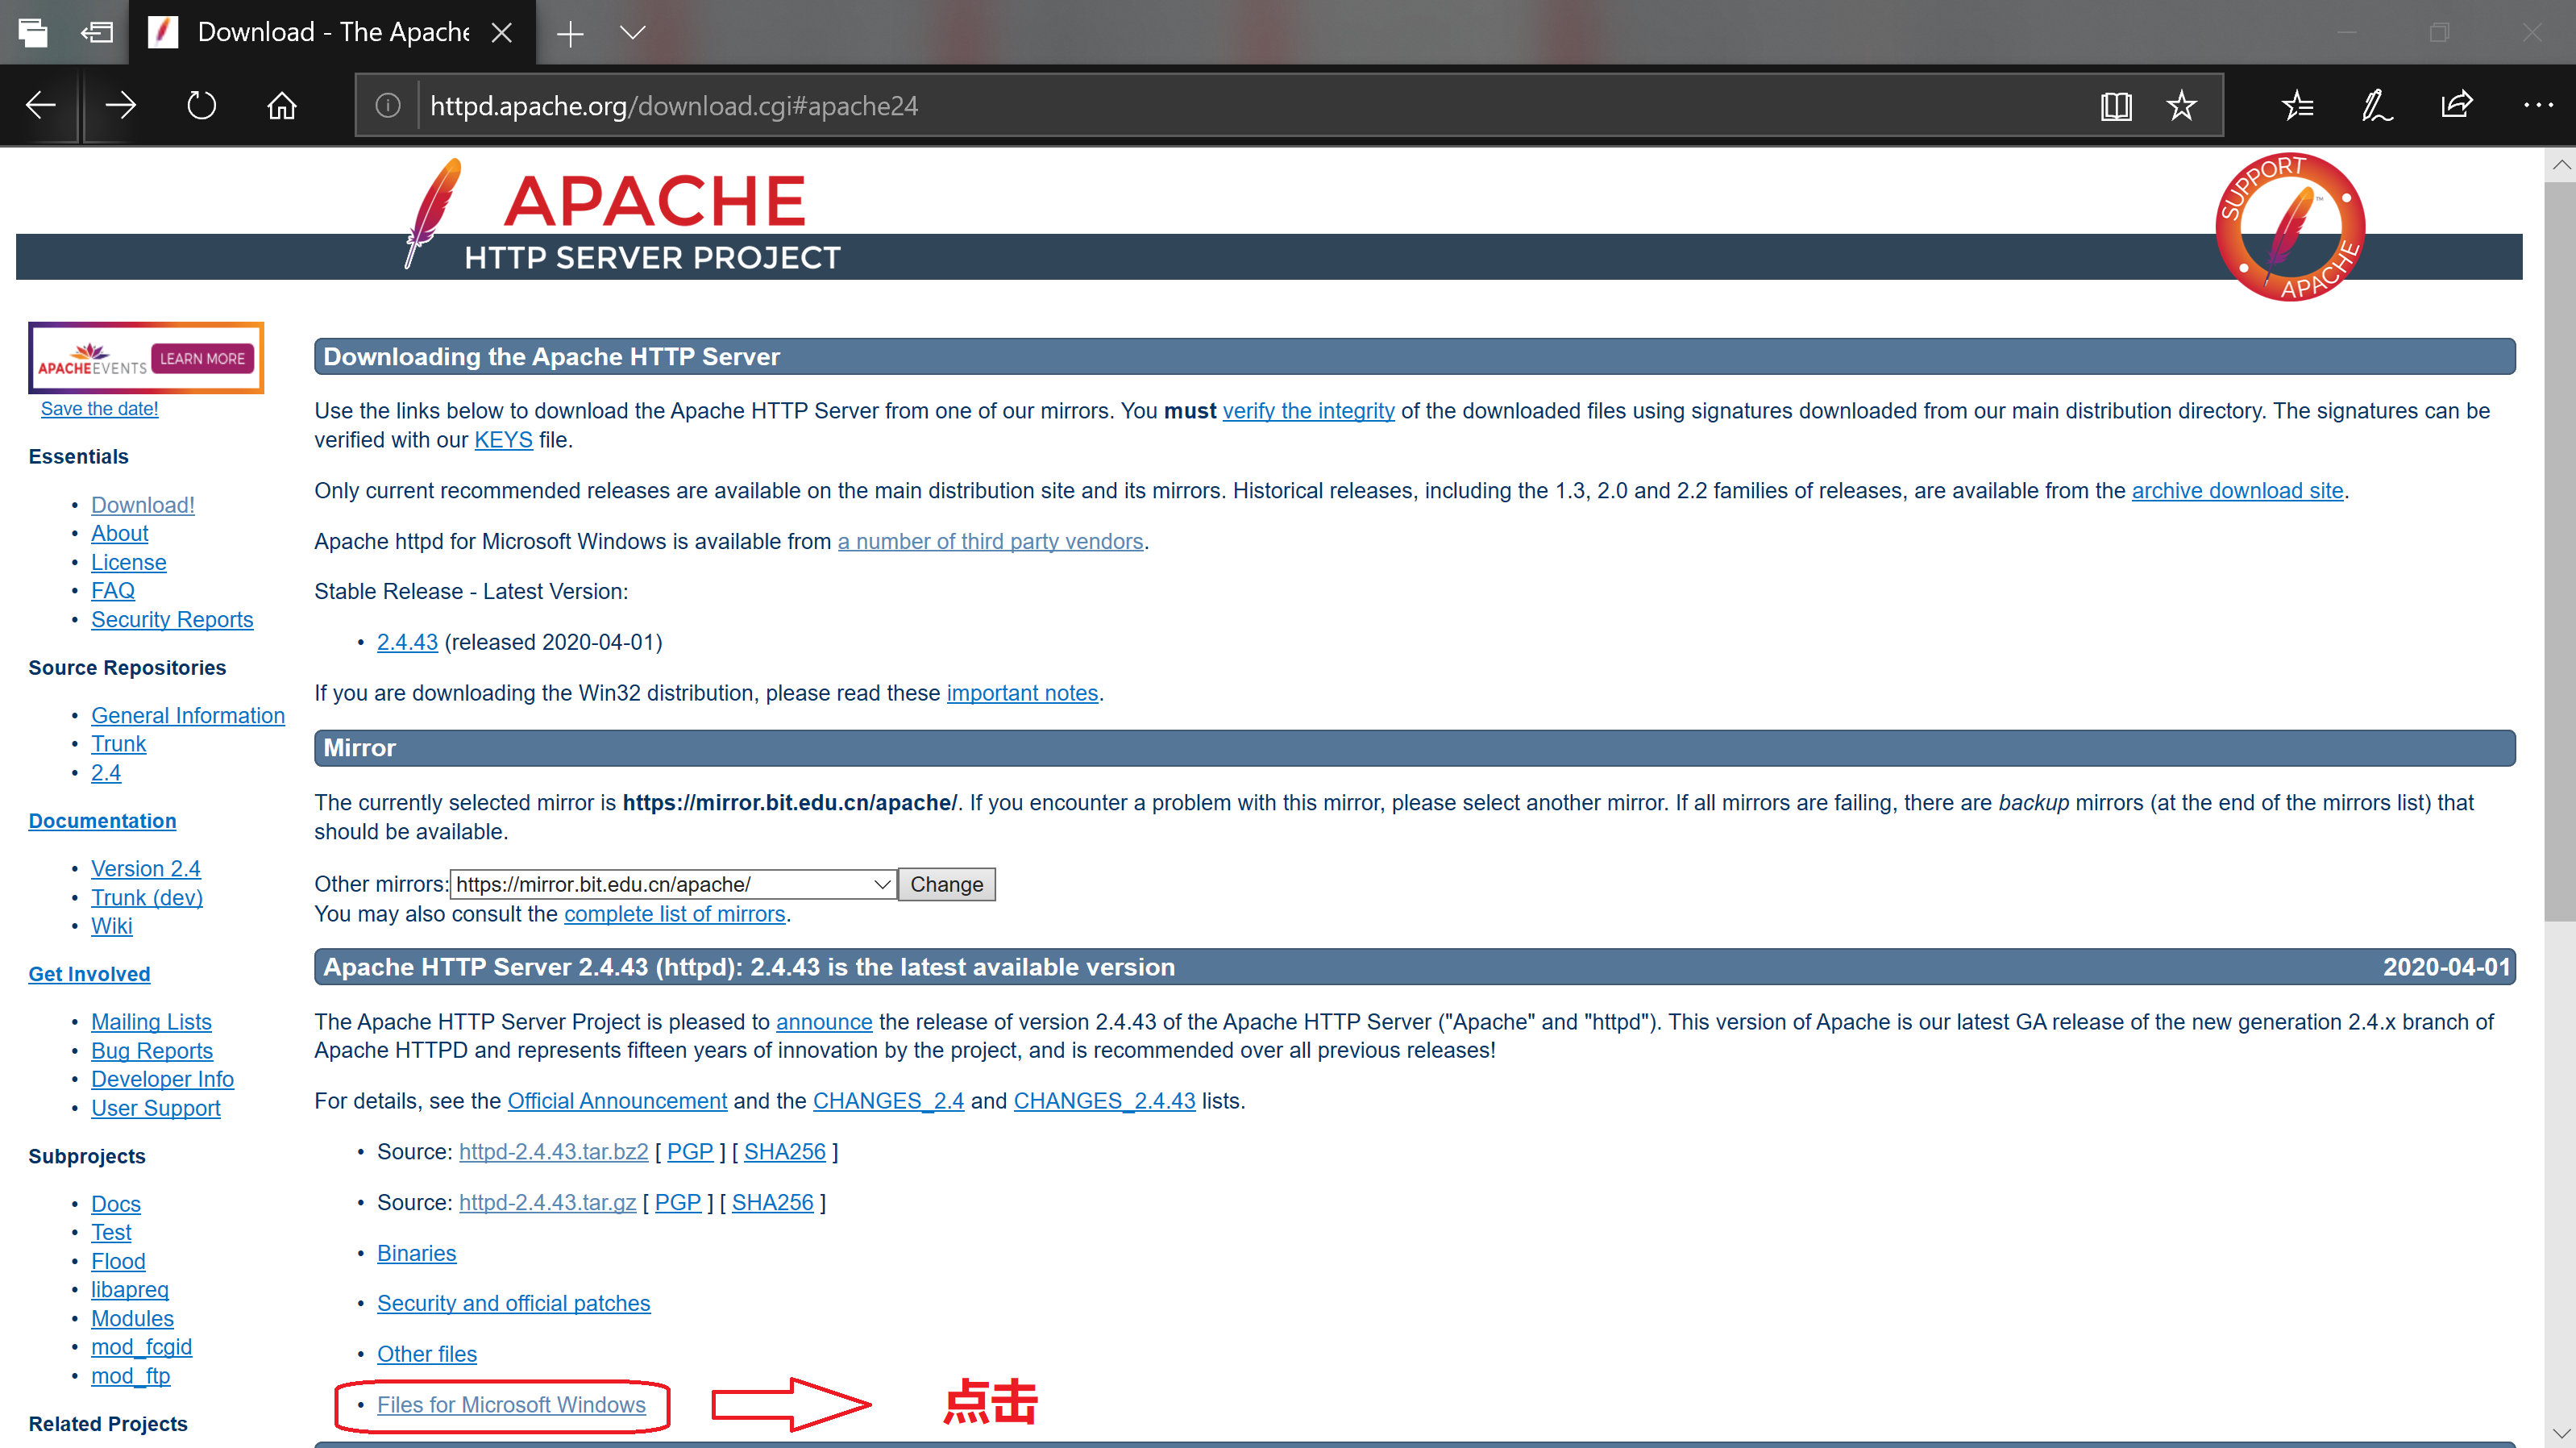Click the httpd-2.4.43.tar.bz2 source link
This screenshot has height=1448, width=2576.
coord(553,1151)
